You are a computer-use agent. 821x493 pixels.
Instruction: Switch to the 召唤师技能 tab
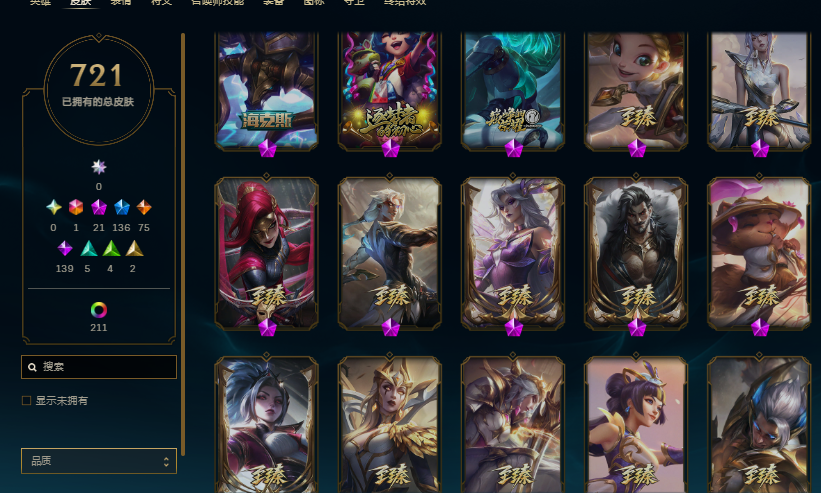[x=217, y=2]
